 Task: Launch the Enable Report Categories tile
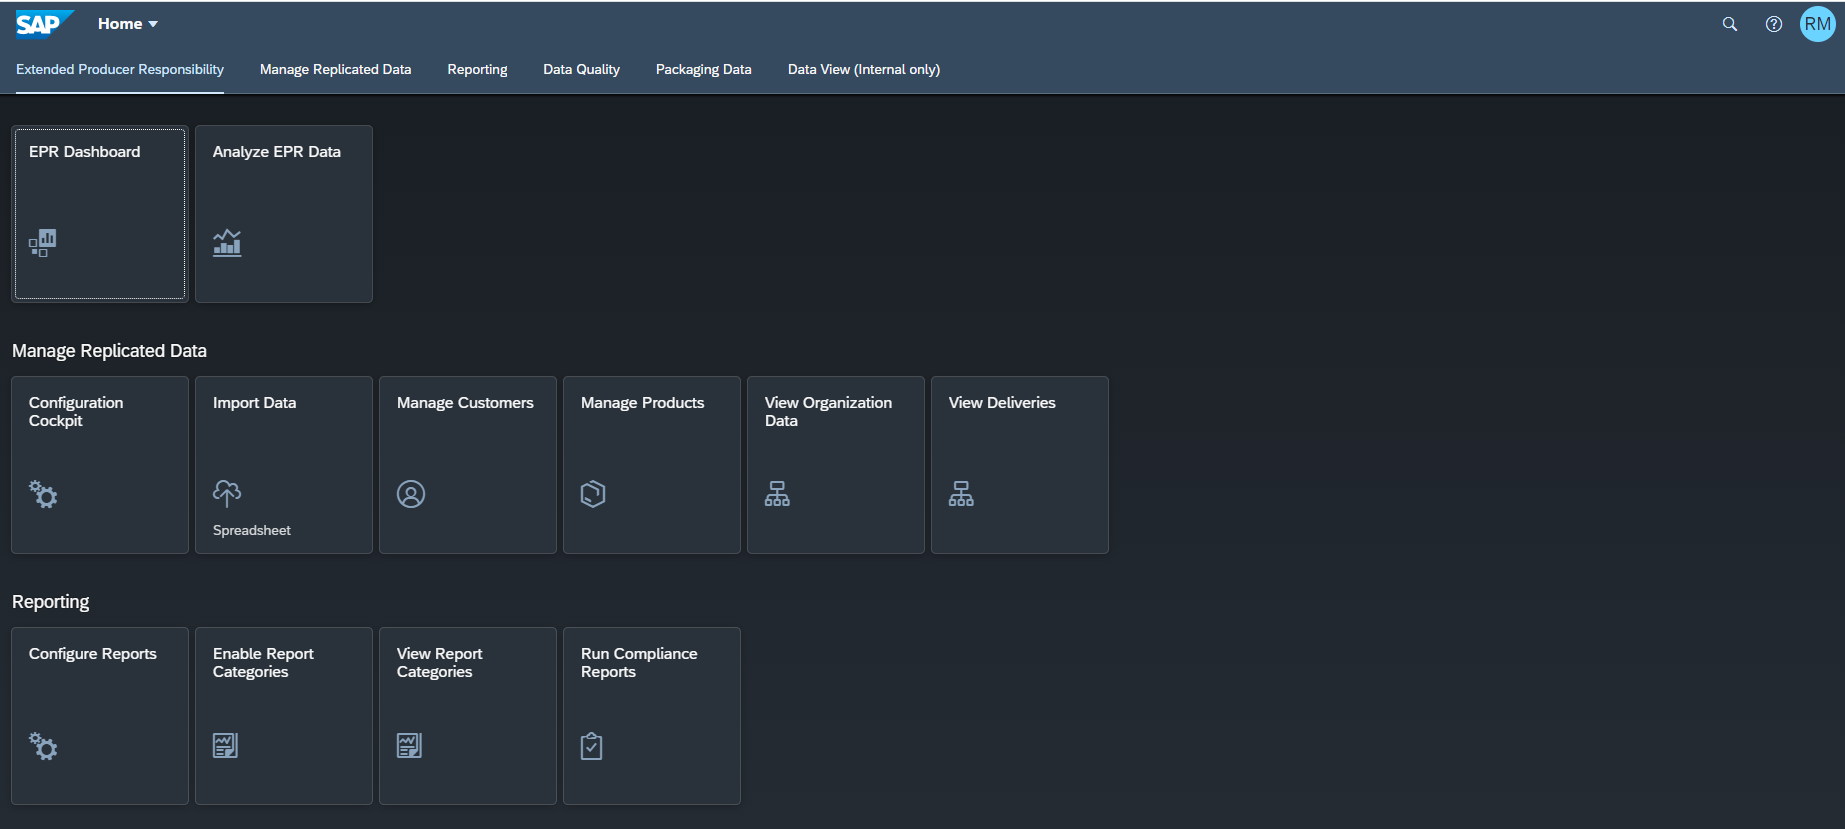point(283,716)
